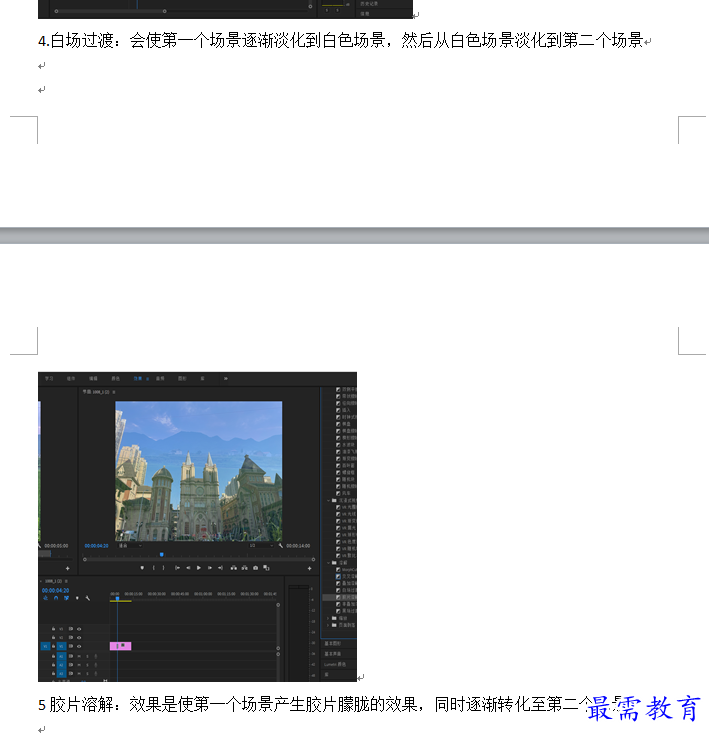
Task: Click the timeline panel timecode 00:00:04:20
Action: point(55,590)
